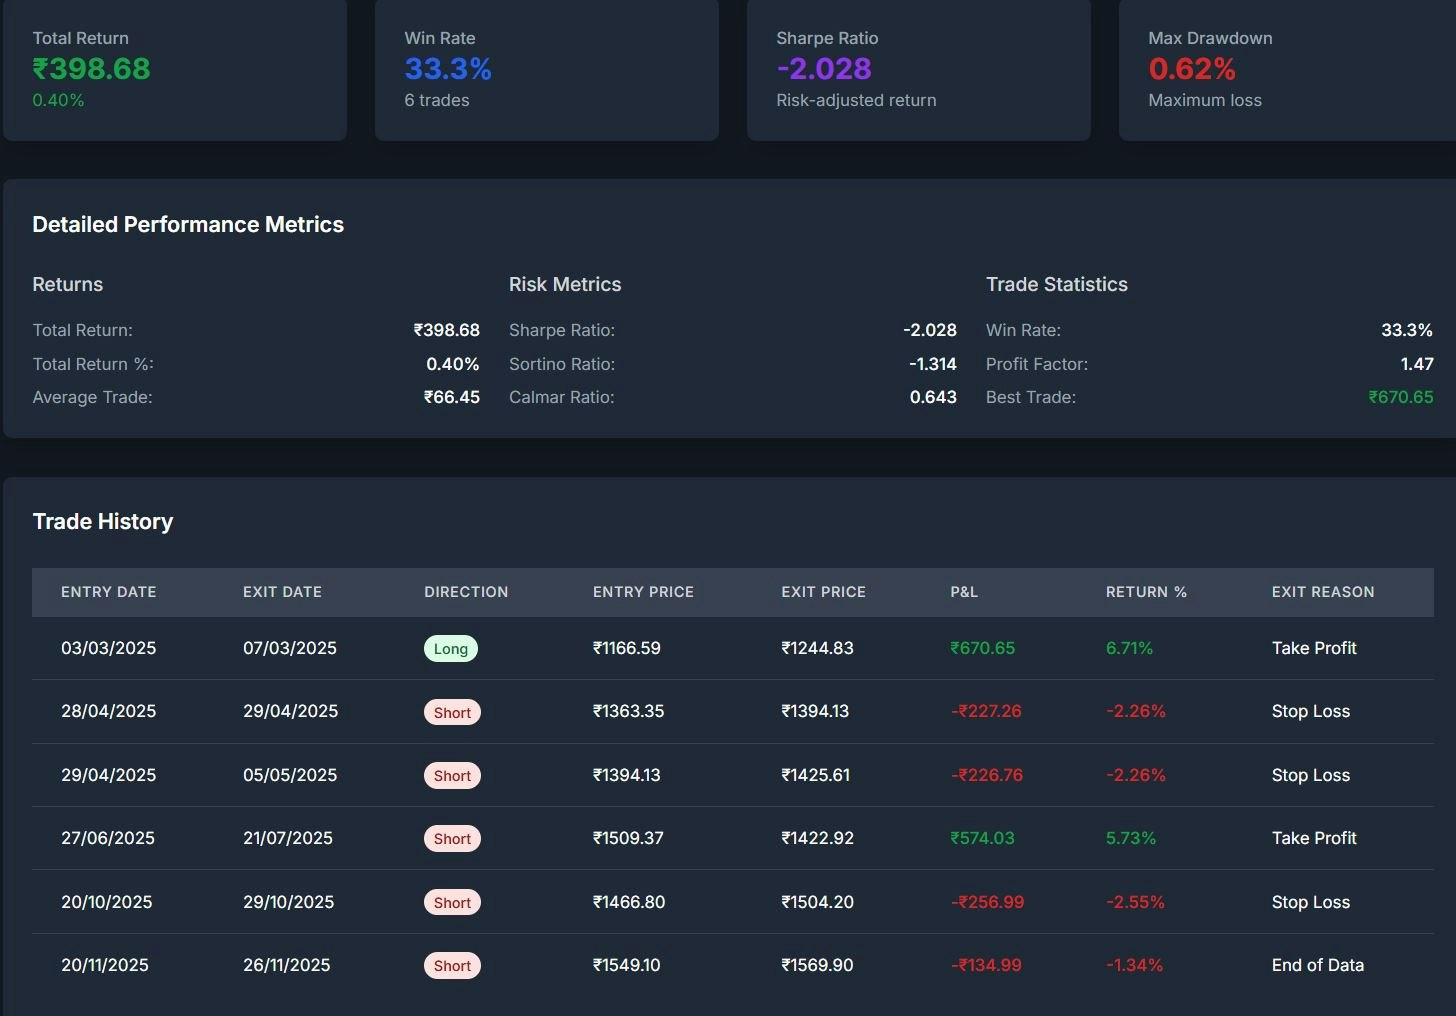
Task: Click the Best Trade ₹670.65 value
Action: [x=1401, y=397]
